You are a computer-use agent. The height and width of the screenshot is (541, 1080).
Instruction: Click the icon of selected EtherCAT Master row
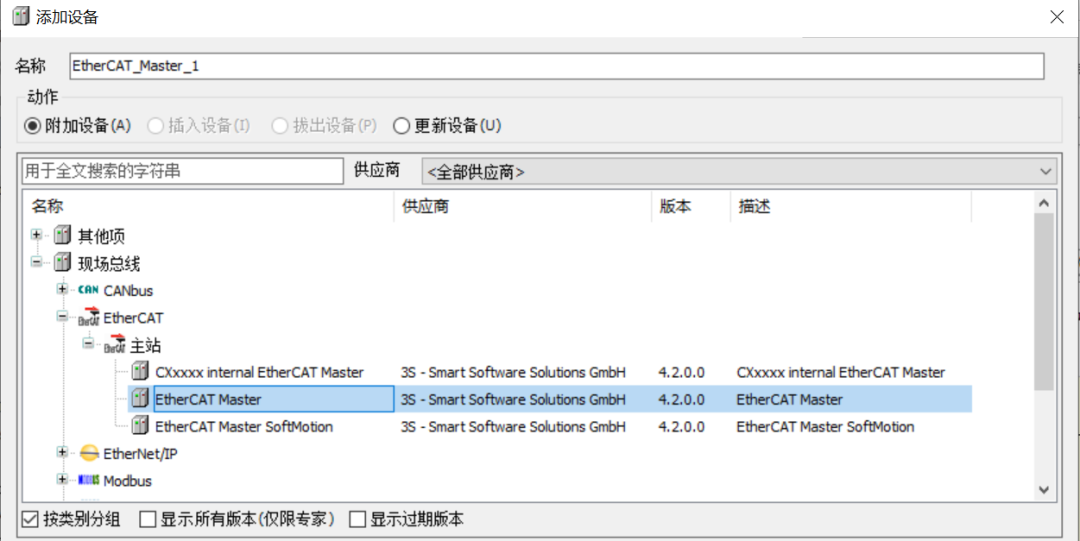pos(140,399)
